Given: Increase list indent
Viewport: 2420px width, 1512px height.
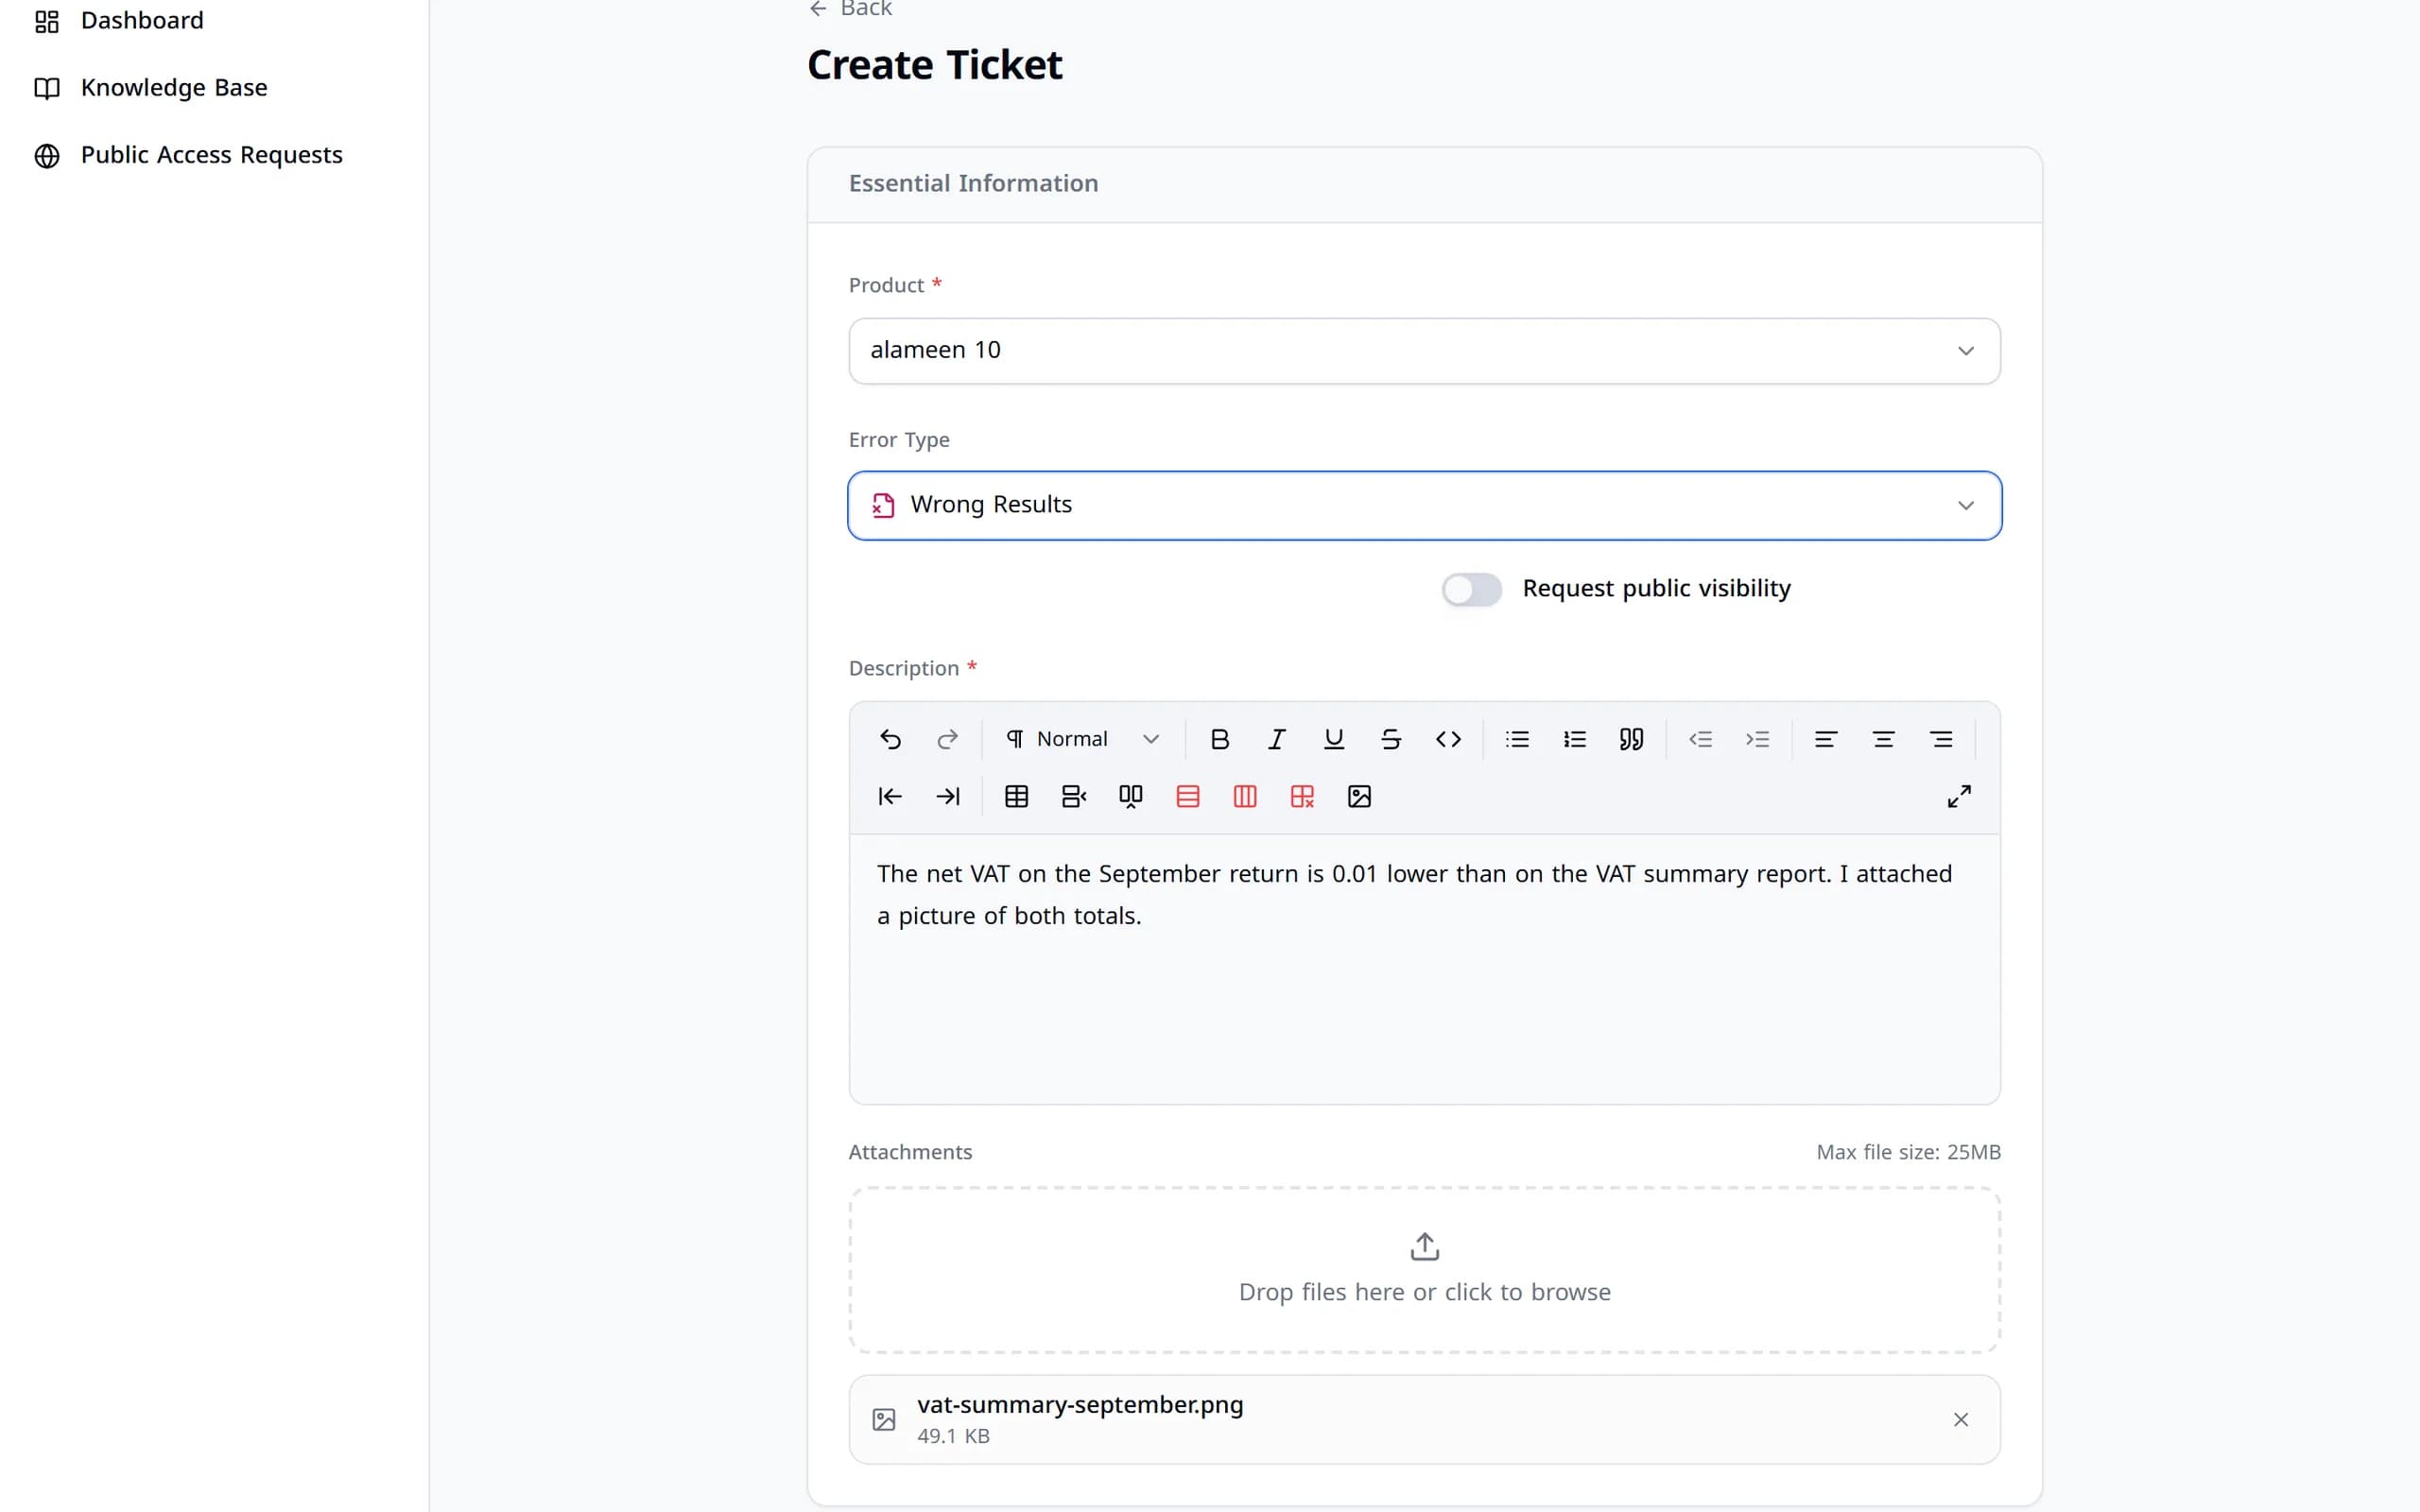Looking at the screenshot, I should (x=1757, y=739).
